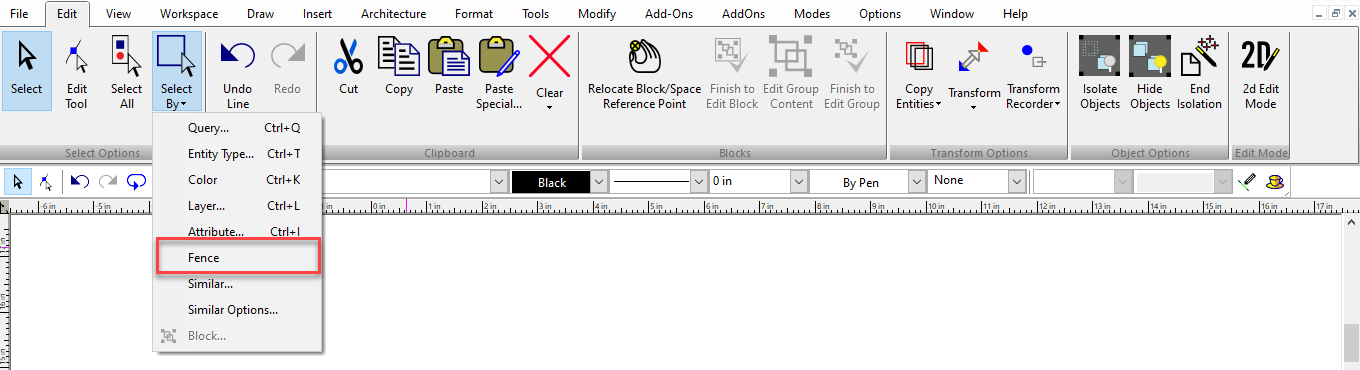
Task: Click the Black color swatch
Action: click(x=551, y=182)
